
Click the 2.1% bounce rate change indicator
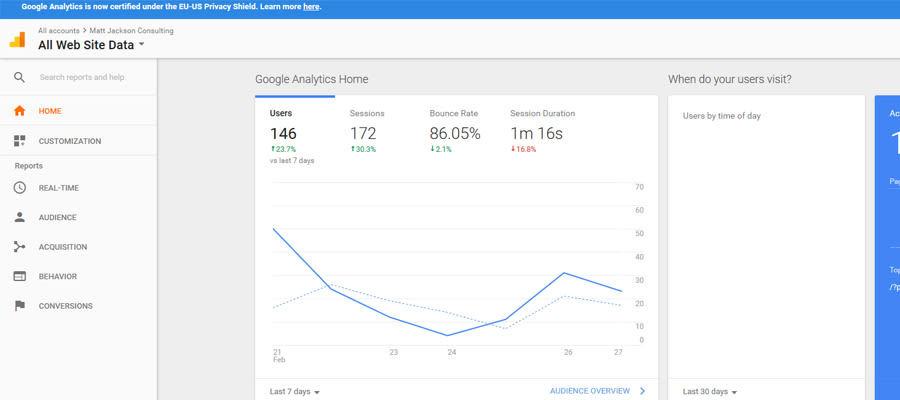tap(441, 149)
